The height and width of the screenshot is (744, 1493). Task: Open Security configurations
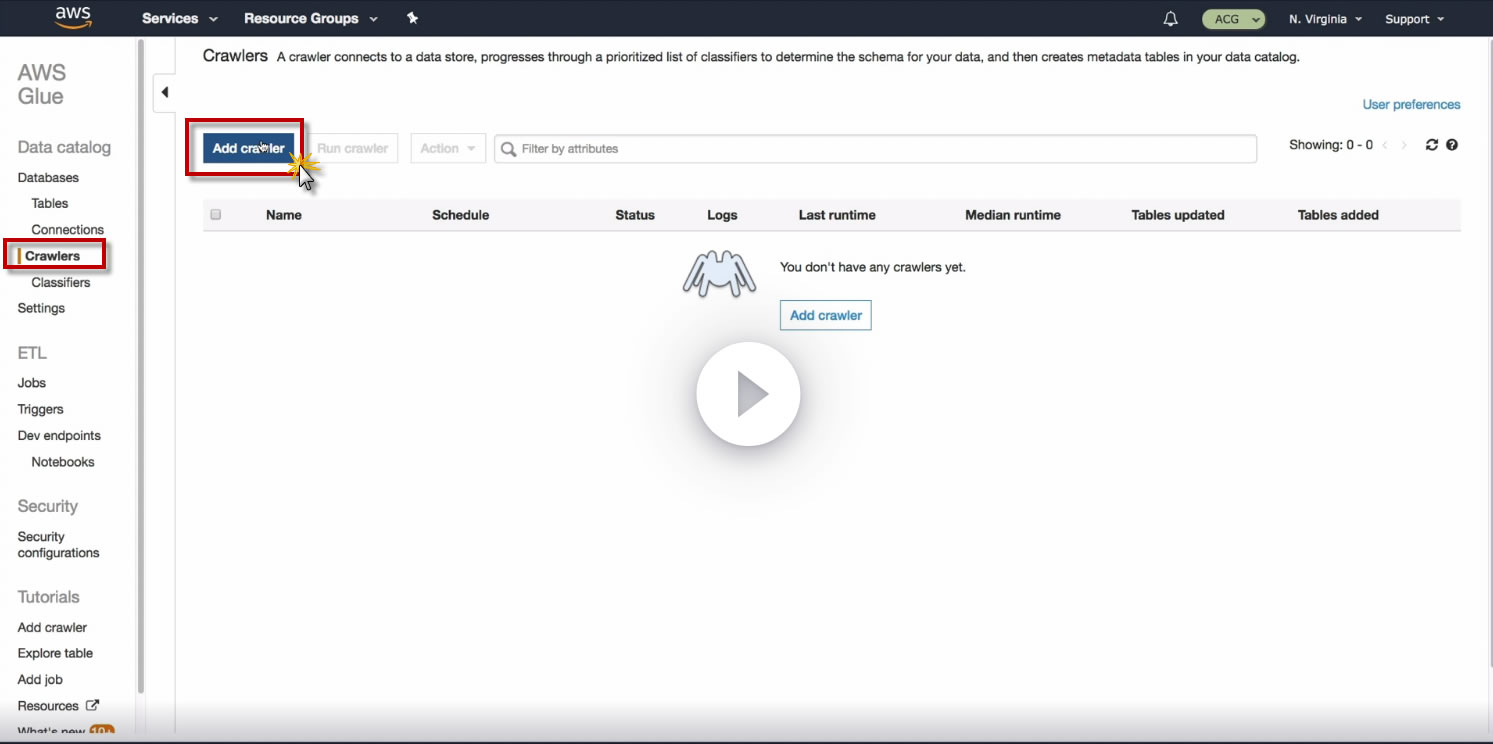[x=58, y=545]
